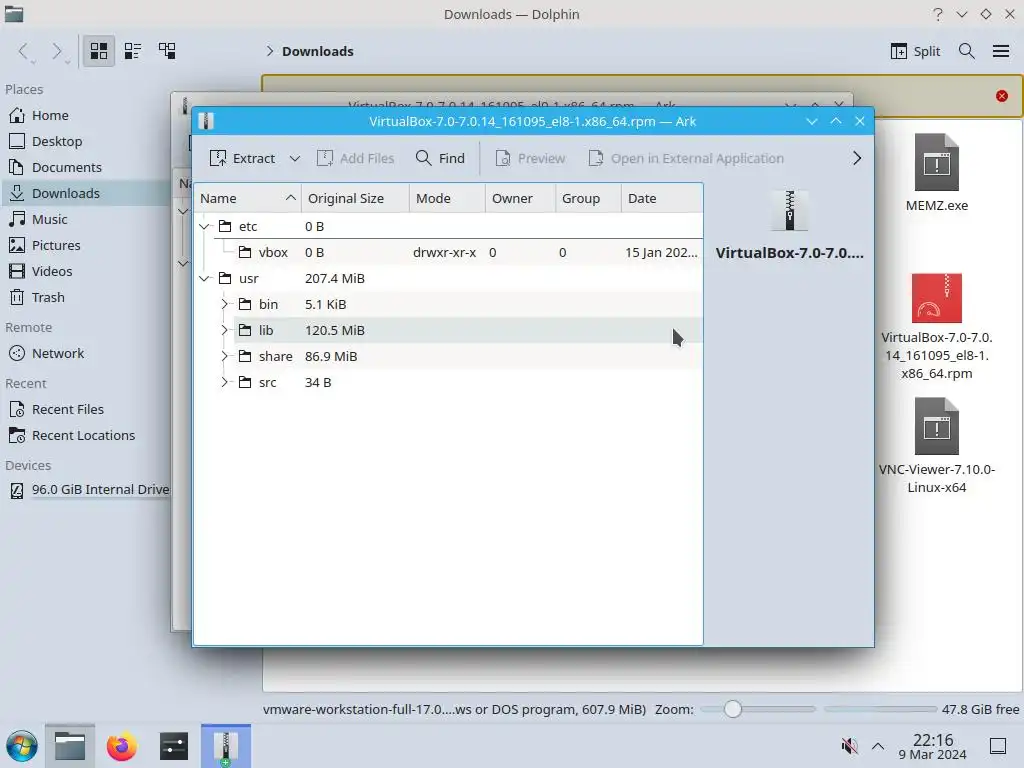Screen dimensions: 1024x768
Task: Open Dolphin search
Action: [967, 51]
